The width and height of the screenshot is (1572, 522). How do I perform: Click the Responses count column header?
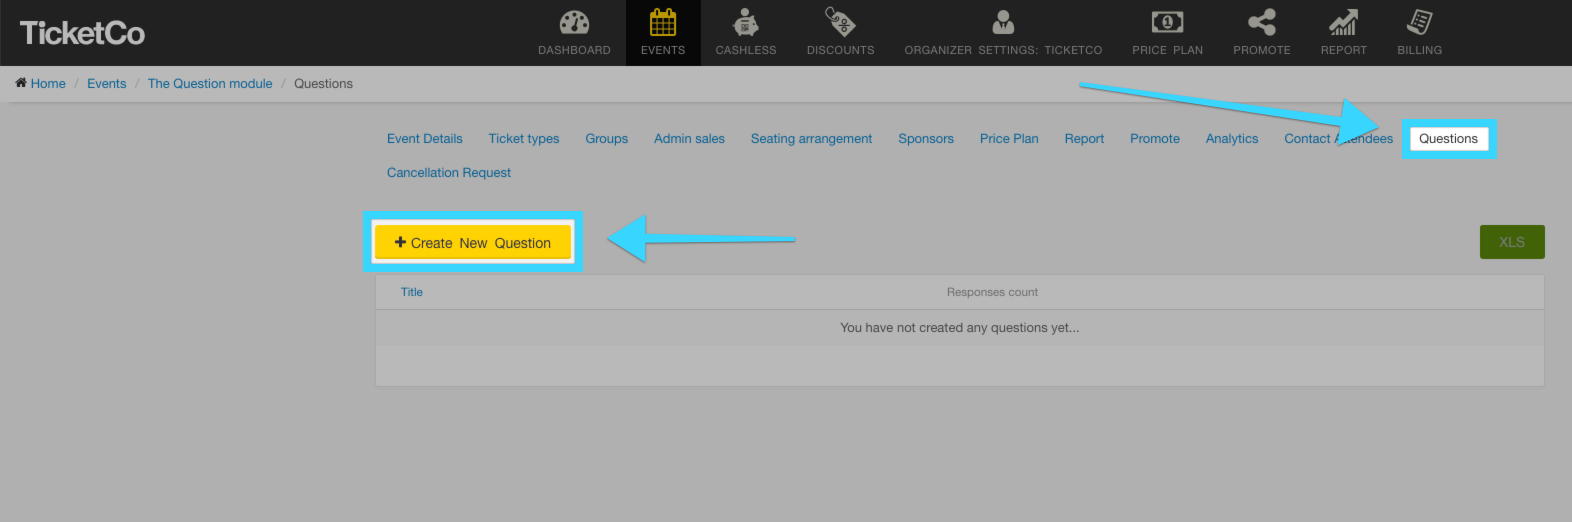click(992, 292)
